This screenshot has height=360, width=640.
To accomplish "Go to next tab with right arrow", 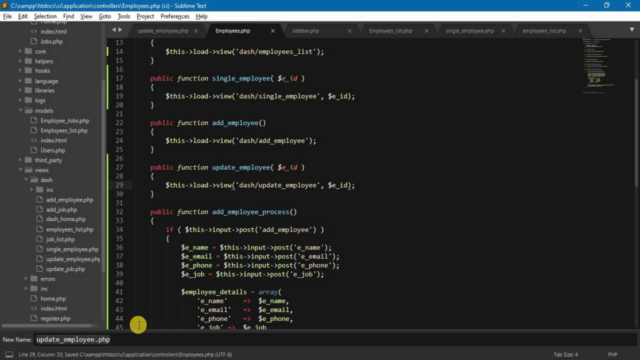I will tap(120, 30).
